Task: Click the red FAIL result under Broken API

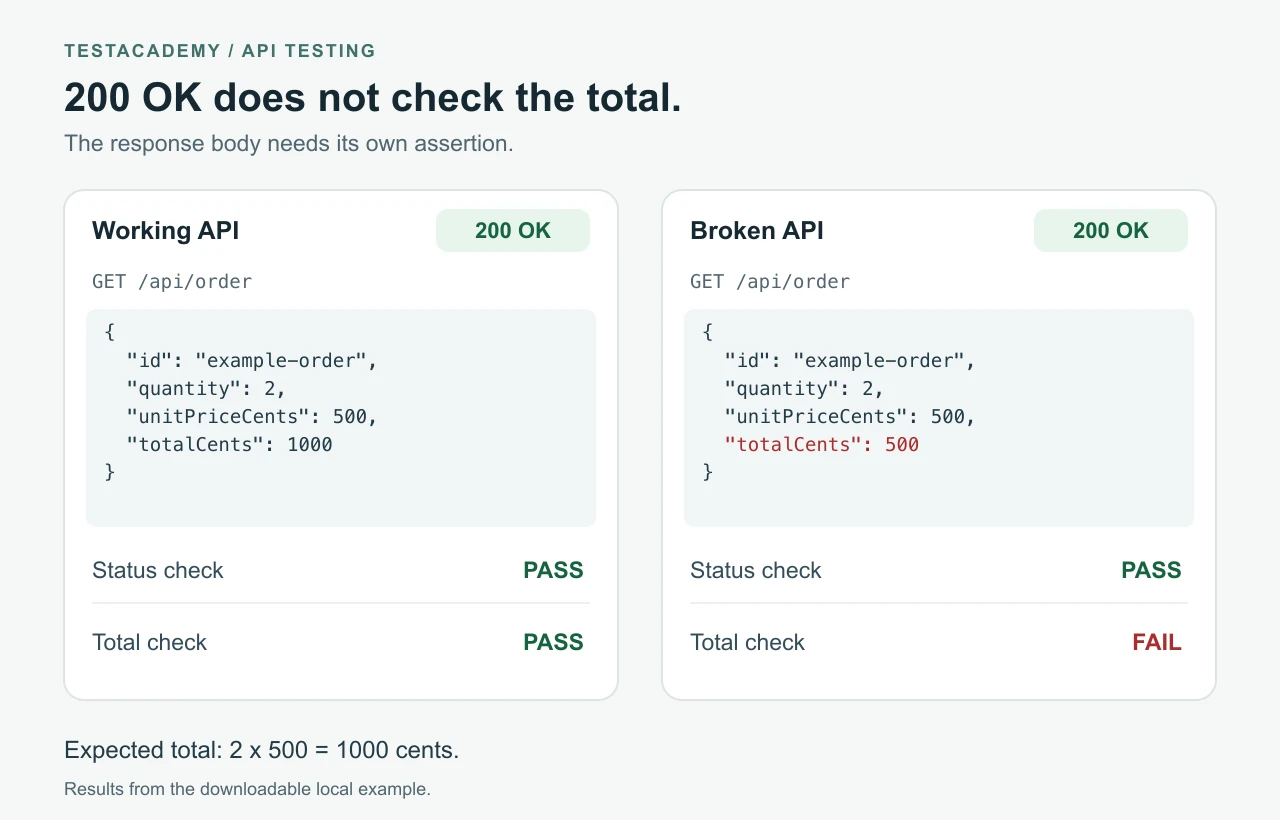Action: [1157, 642]
